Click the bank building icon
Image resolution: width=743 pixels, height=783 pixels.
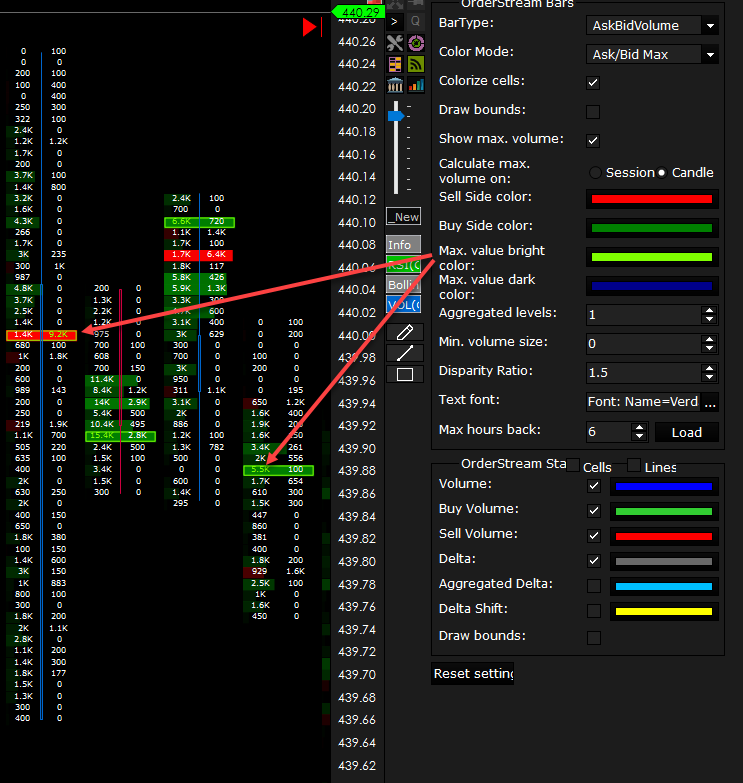pos(395,85)
